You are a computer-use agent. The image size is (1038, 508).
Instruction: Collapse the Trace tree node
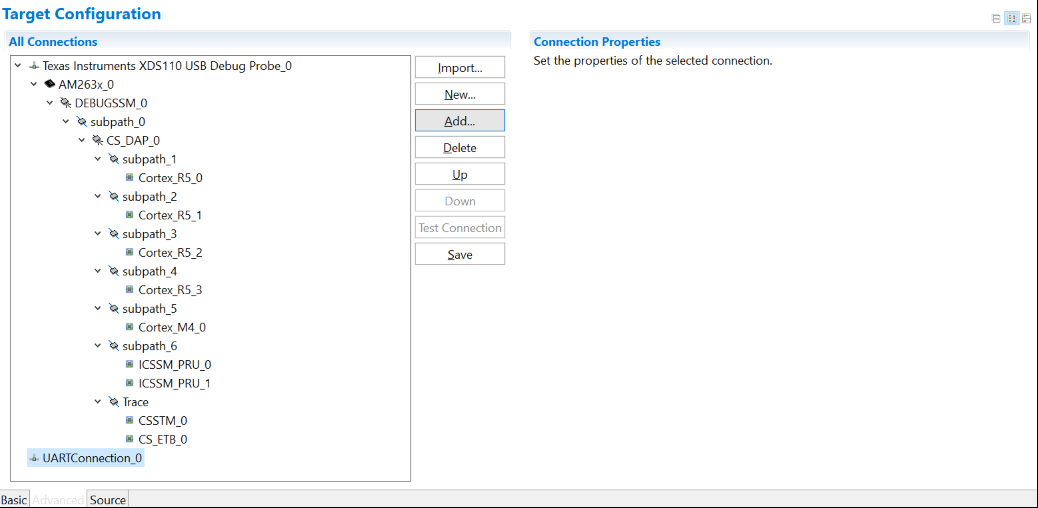tap(98, 402)
